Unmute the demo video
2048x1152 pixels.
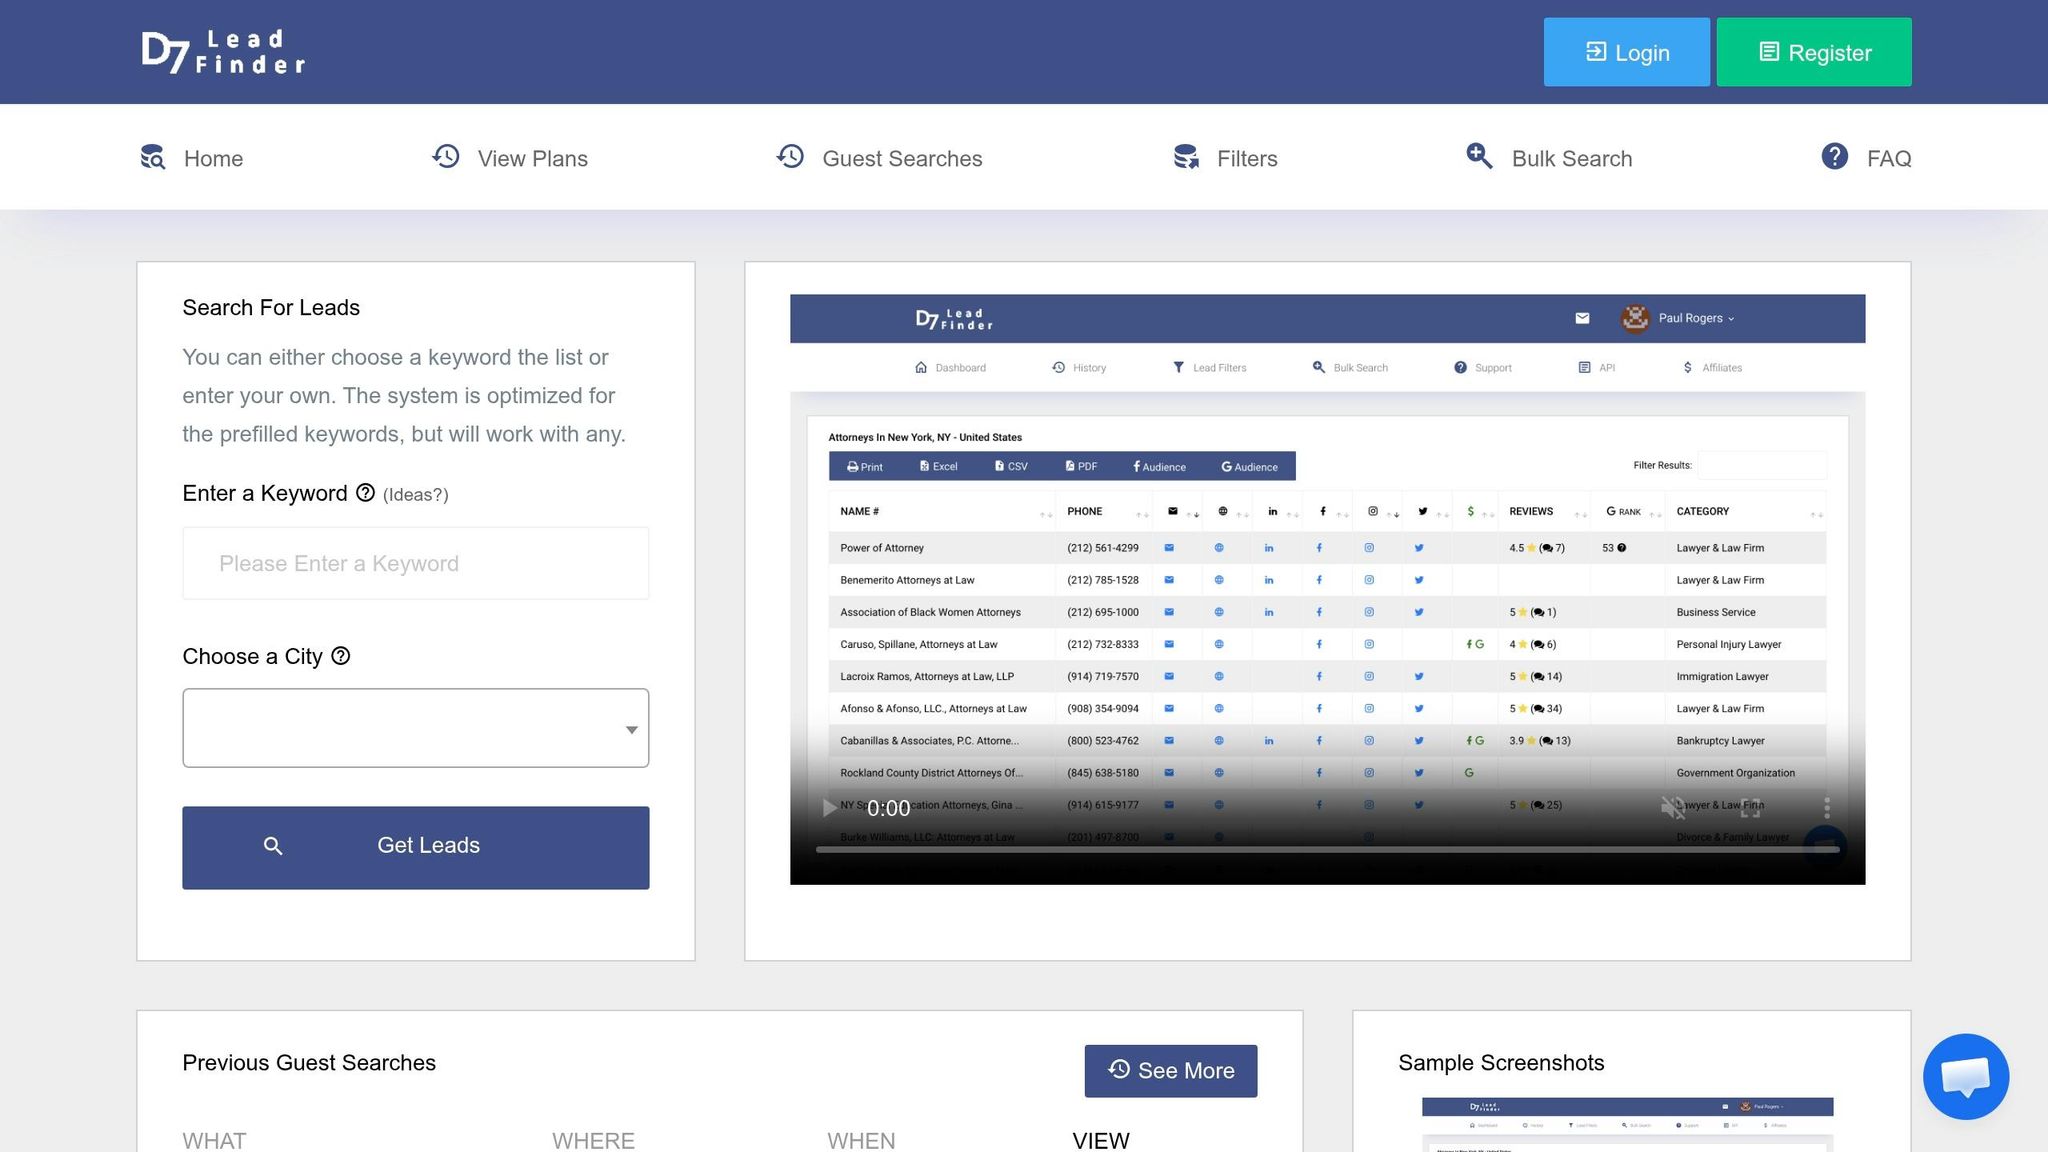coord(1672,808)
